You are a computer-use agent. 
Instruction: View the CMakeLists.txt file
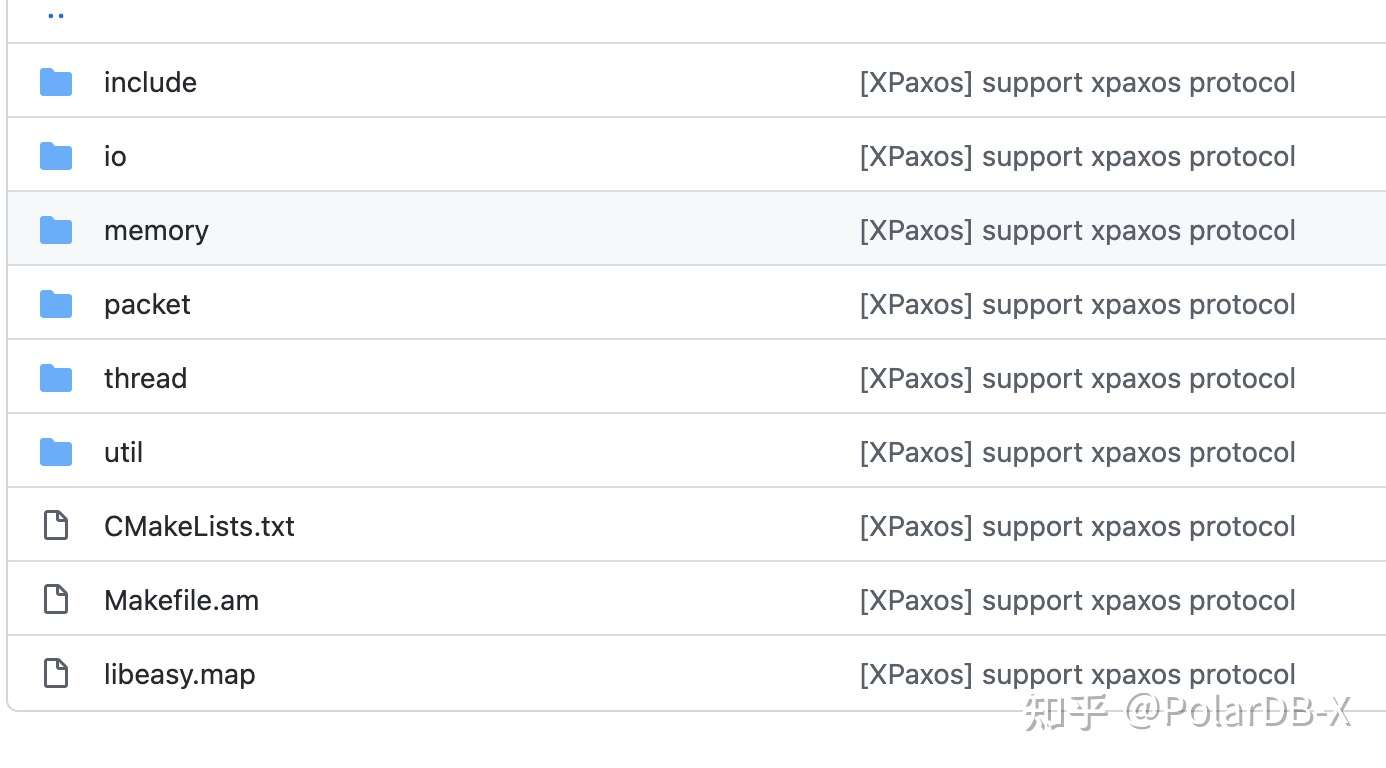[x=199, y=526]
